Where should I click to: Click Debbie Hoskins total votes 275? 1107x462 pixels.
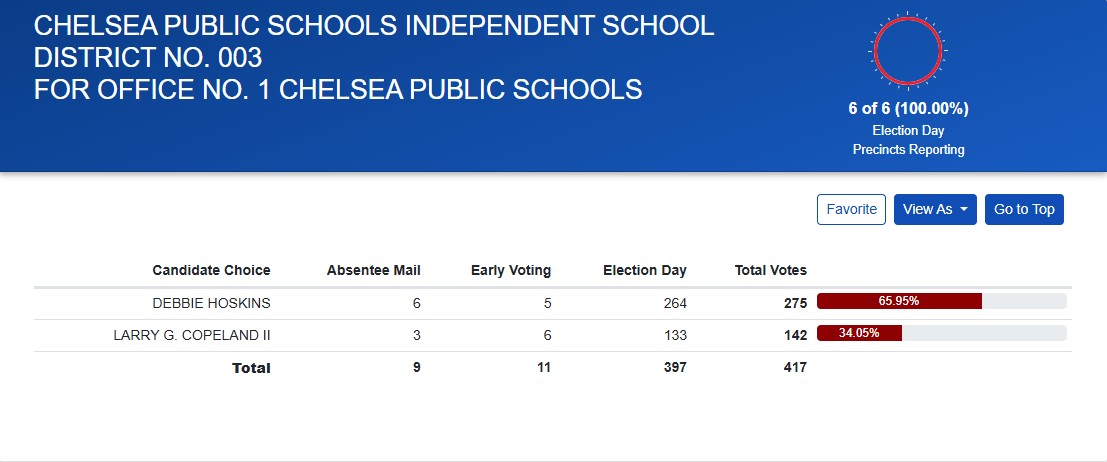[795, 303]
